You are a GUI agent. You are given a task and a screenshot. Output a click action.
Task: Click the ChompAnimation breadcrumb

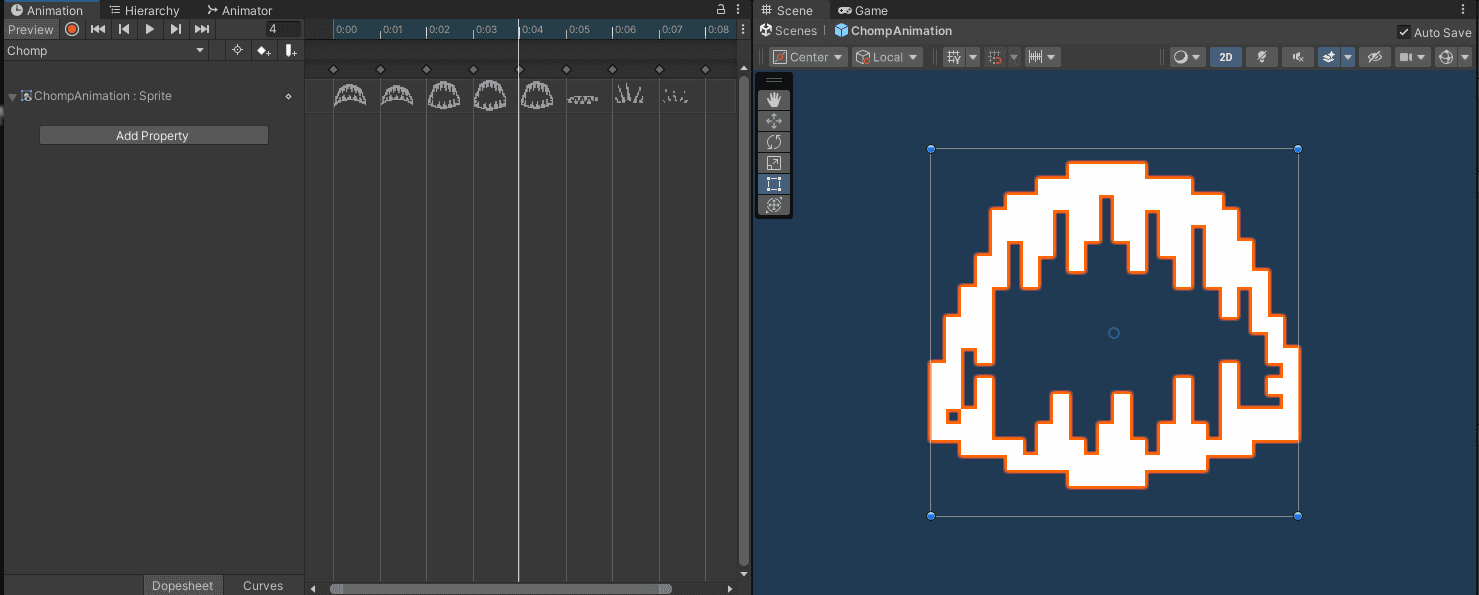893,31
